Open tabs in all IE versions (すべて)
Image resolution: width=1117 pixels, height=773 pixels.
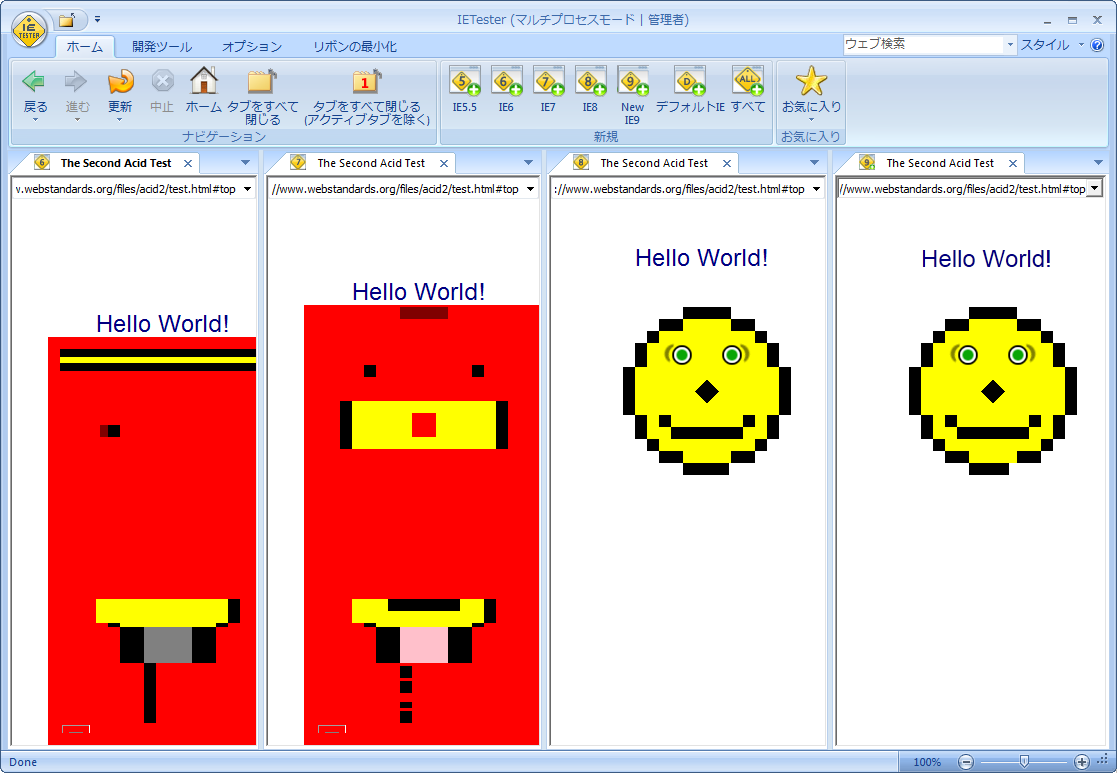748,90
